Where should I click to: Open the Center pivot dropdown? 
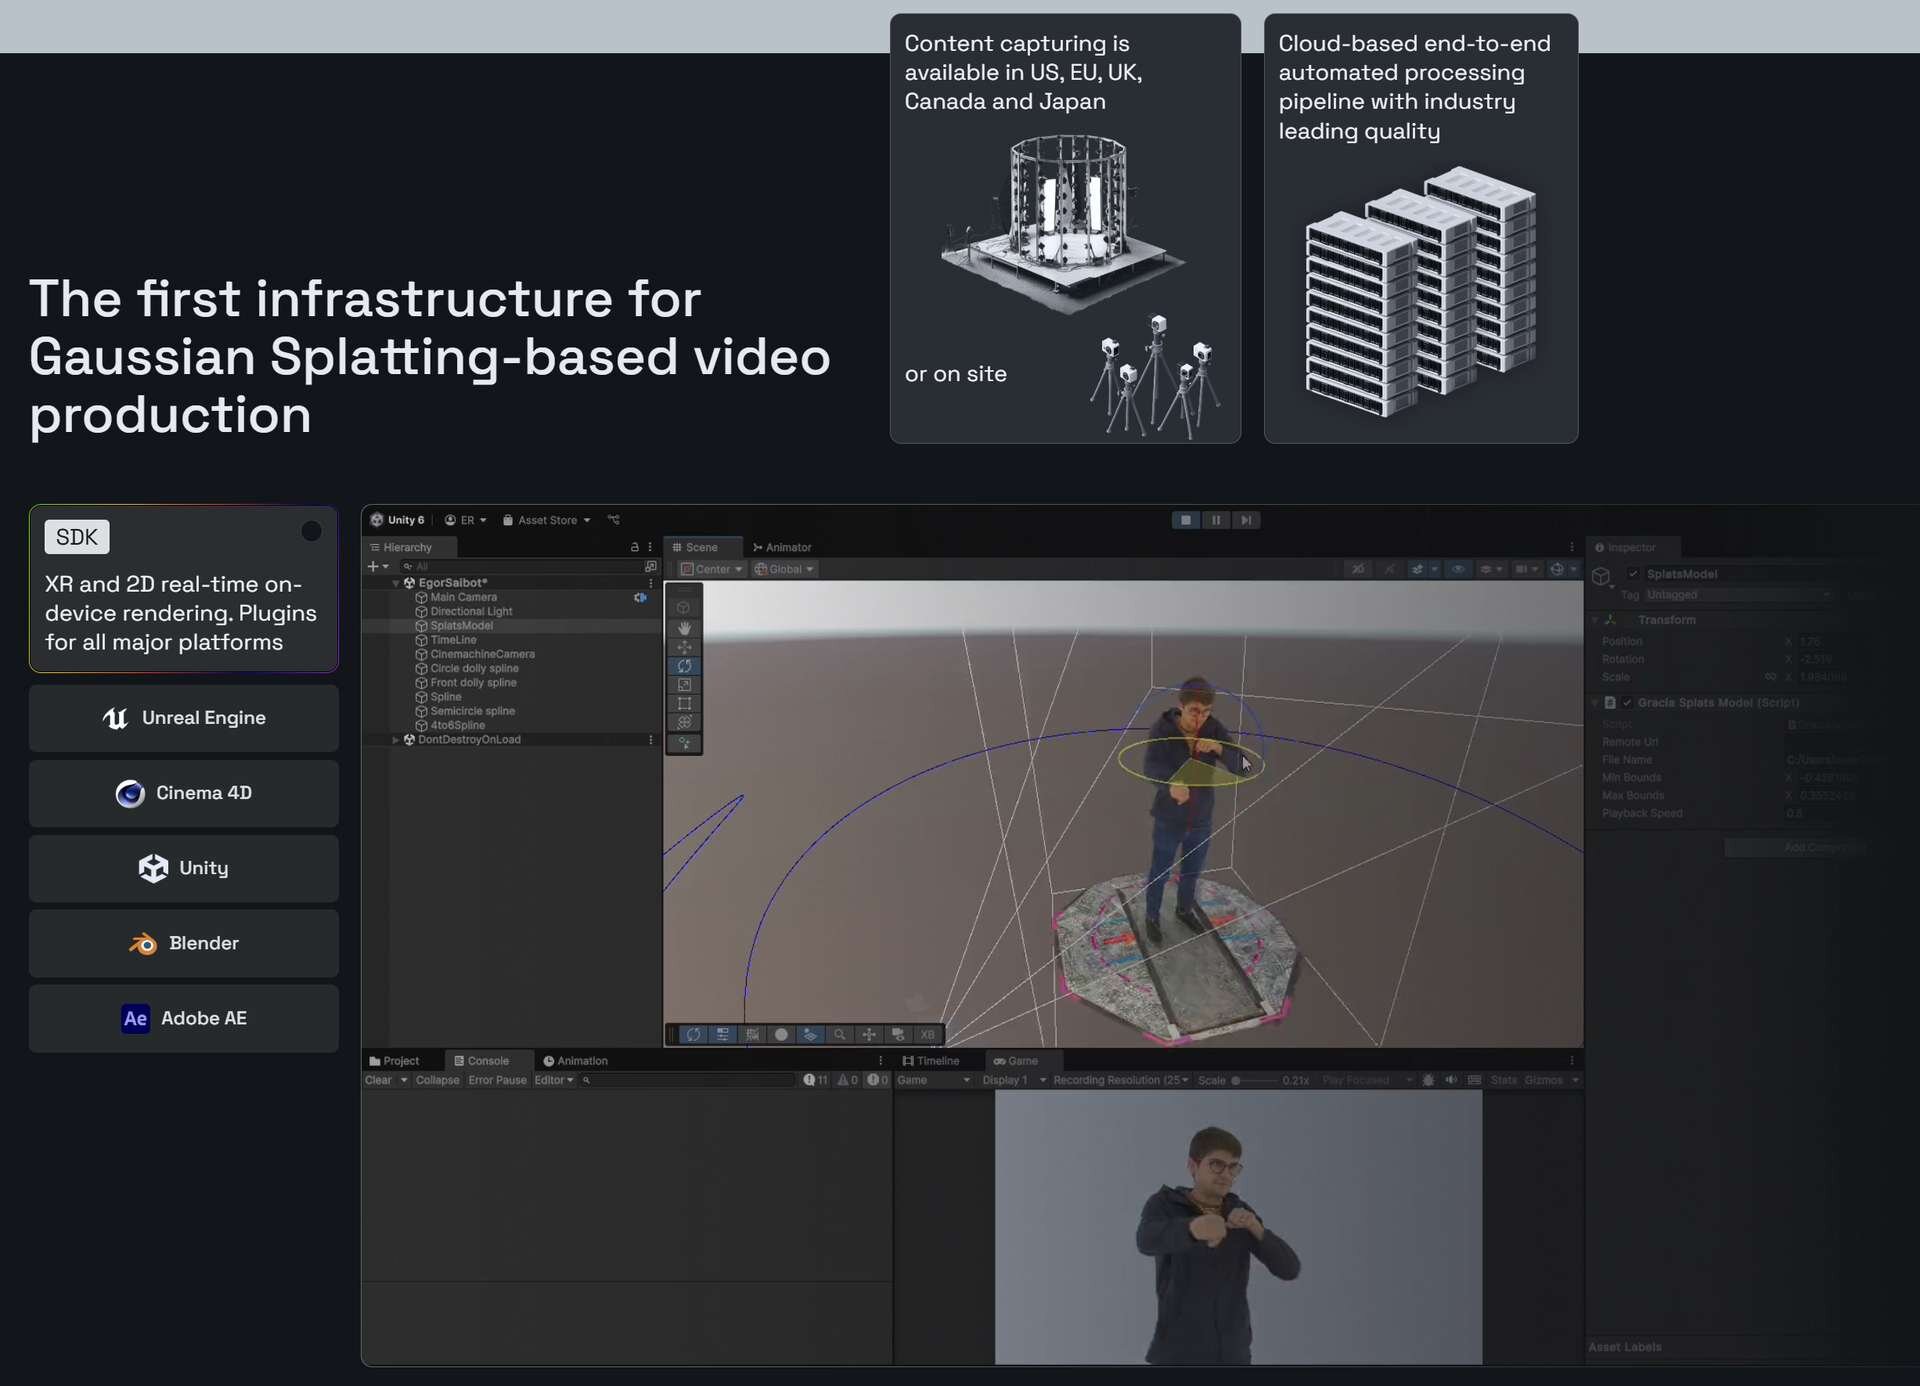tap(713, 569)
